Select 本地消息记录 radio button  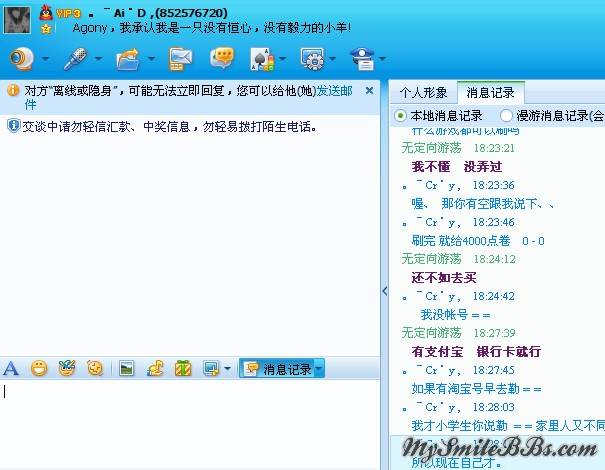click(x=401, y=116)
